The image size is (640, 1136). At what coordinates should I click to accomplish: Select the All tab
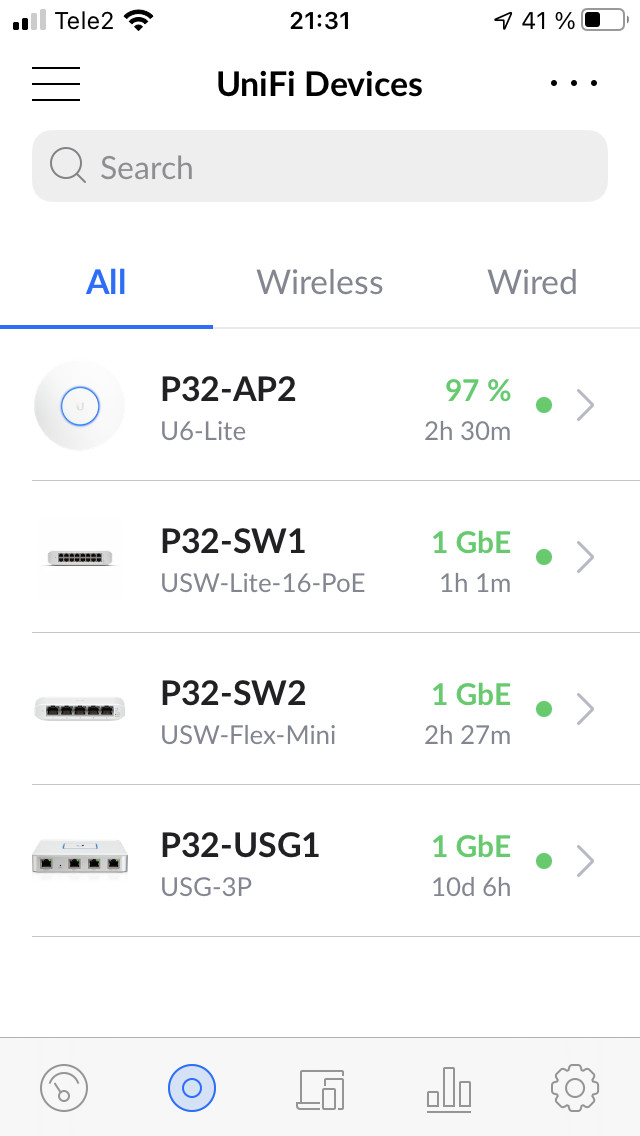click(x=106, y=282)
